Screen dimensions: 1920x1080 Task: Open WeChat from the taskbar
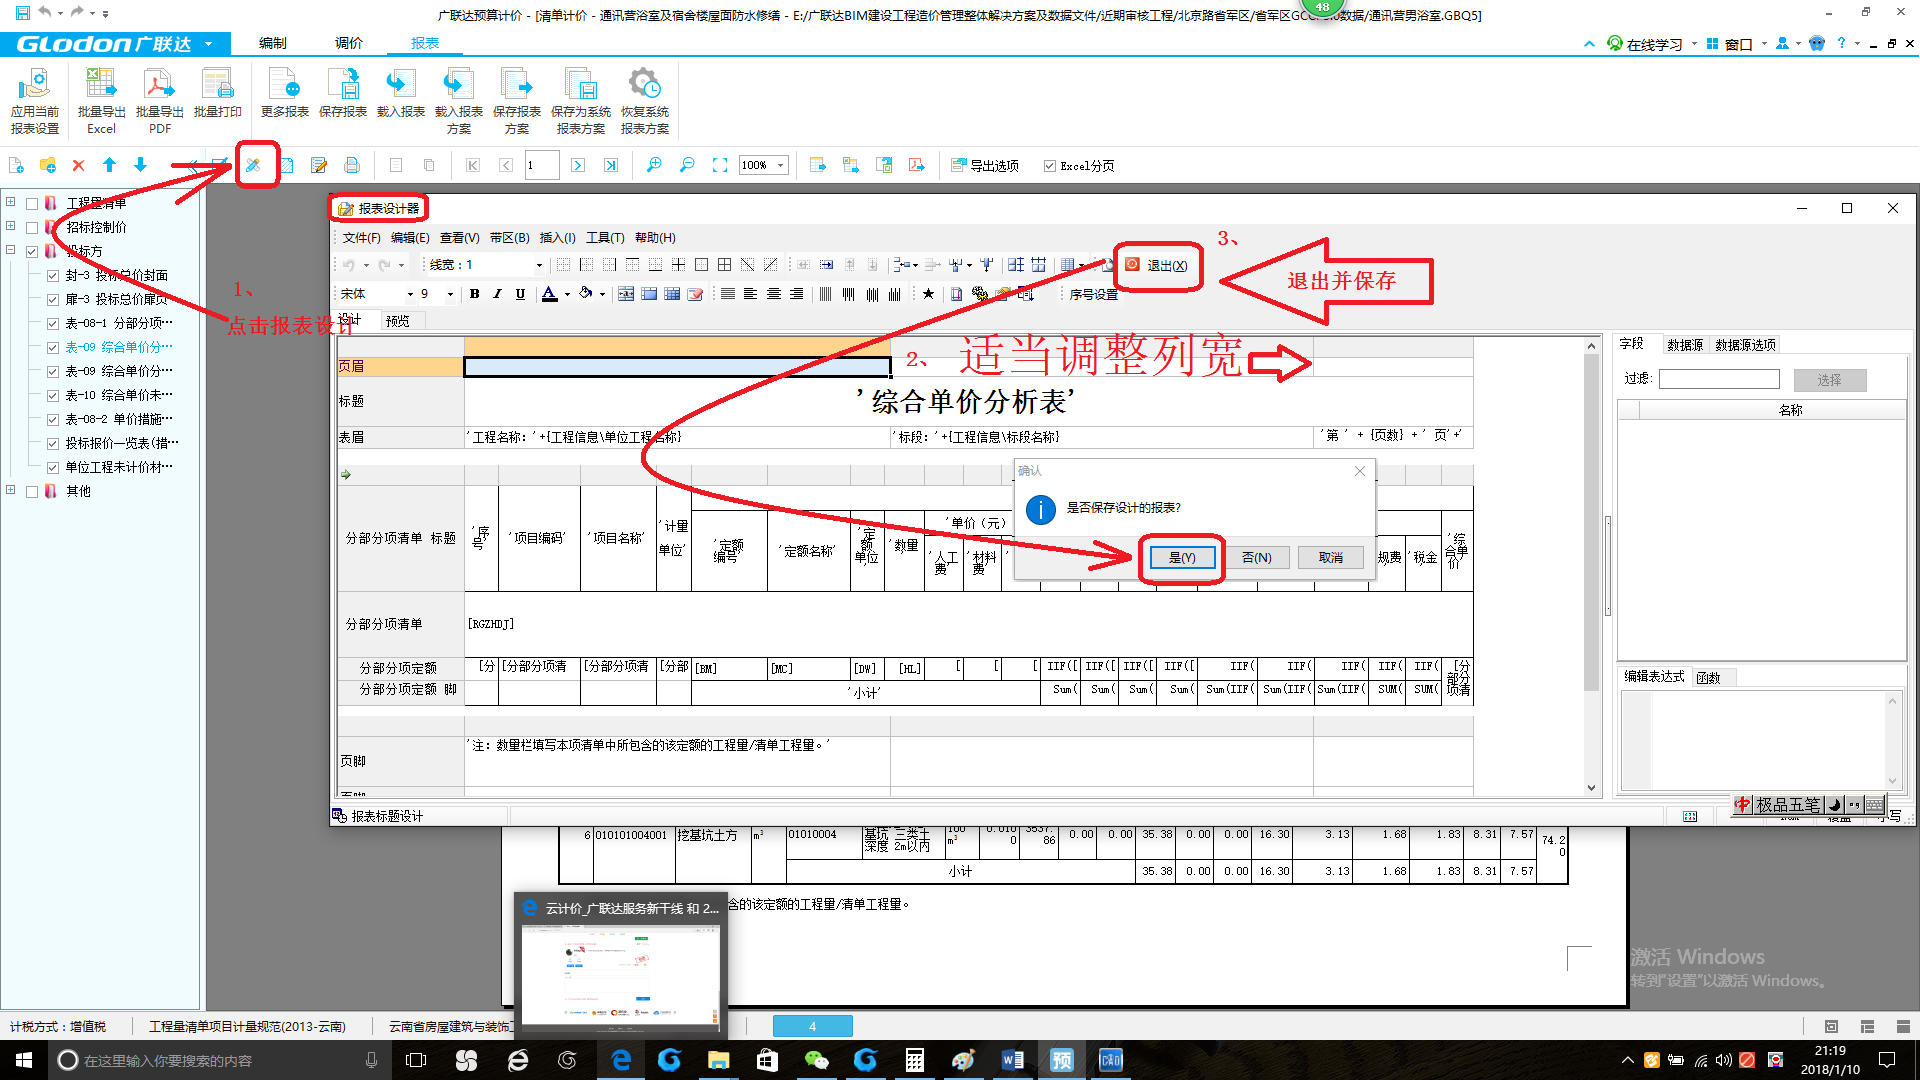tap(817, 1060)
